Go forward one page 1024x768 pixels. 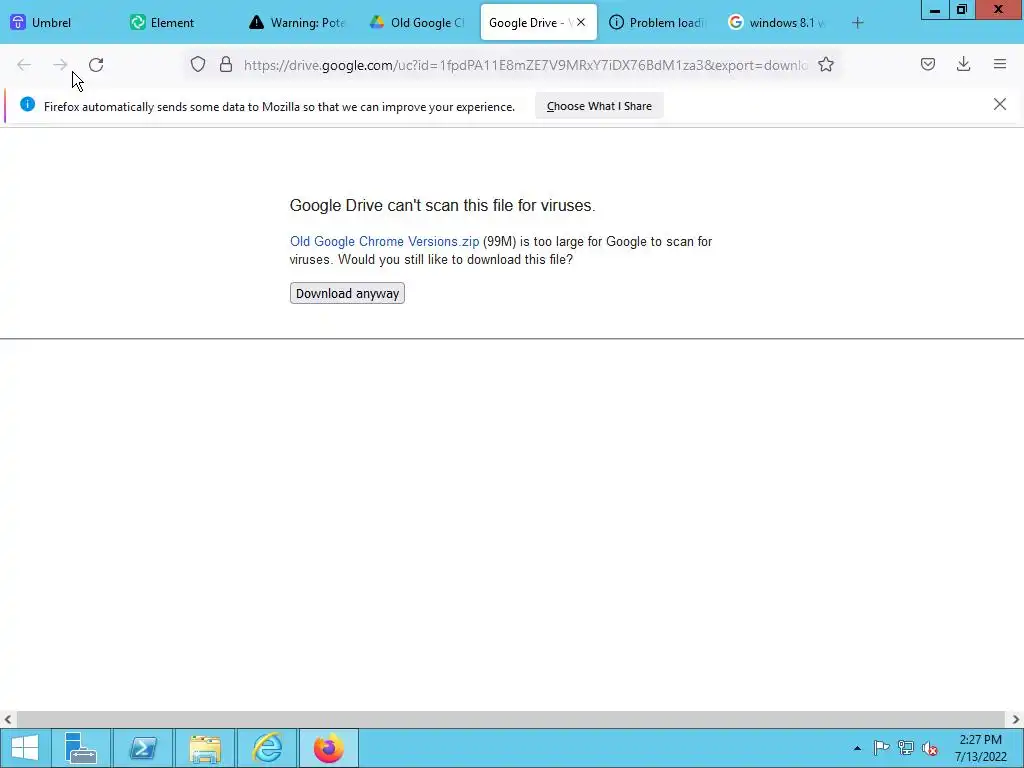[60, 65]
